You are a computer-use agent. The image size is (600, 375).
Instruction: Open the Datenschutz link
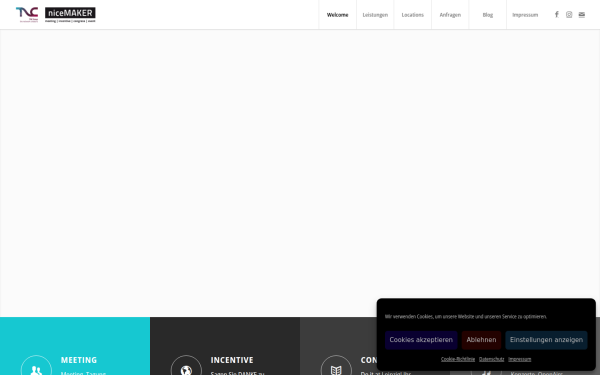tap(491, 359)
